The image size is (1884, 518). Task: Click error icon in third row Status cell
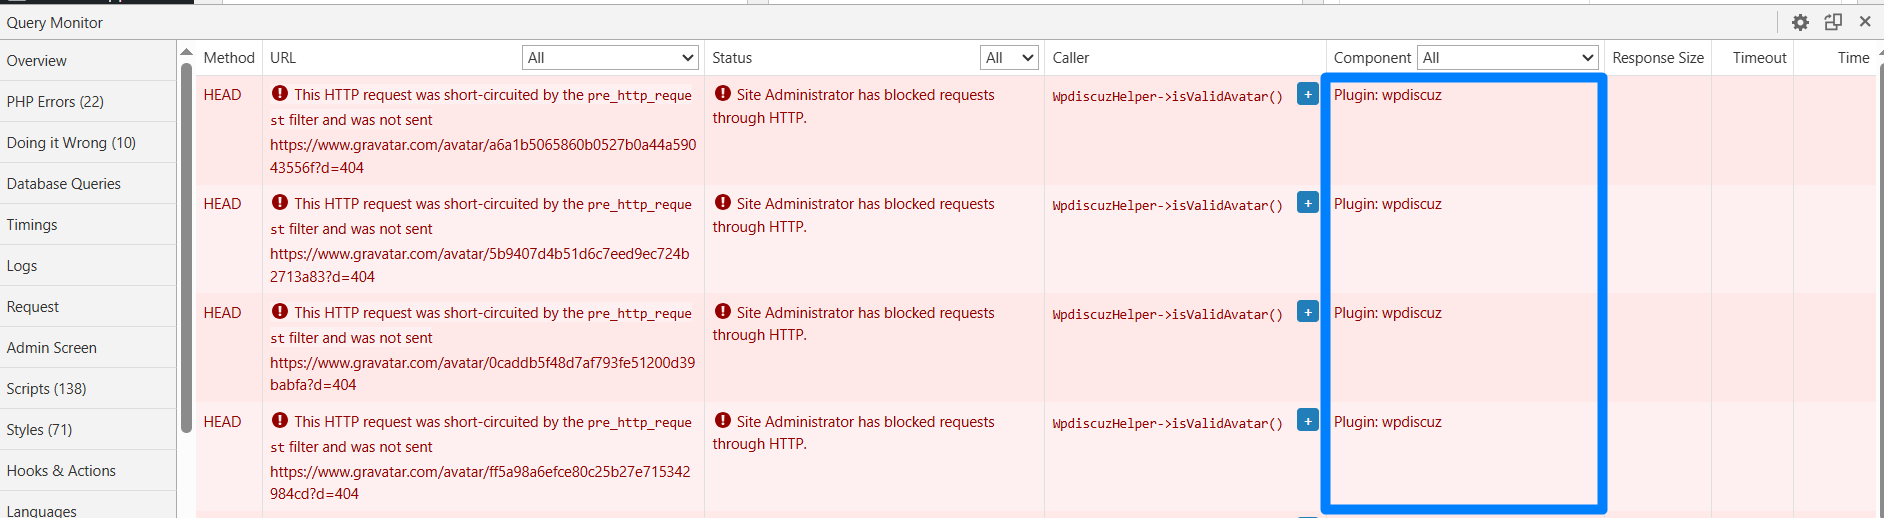tap(722, 311)
